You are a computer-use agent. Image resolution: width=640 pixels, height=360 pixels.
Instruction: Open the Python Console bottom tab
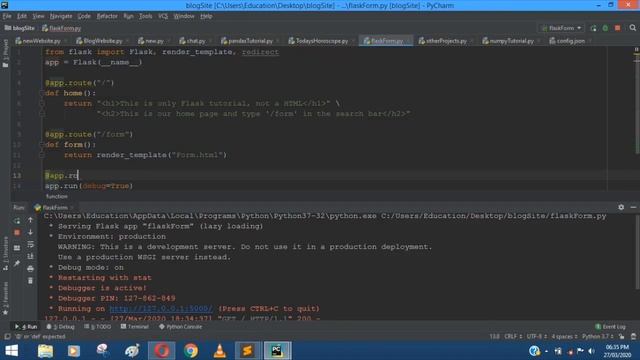point(180,327)
